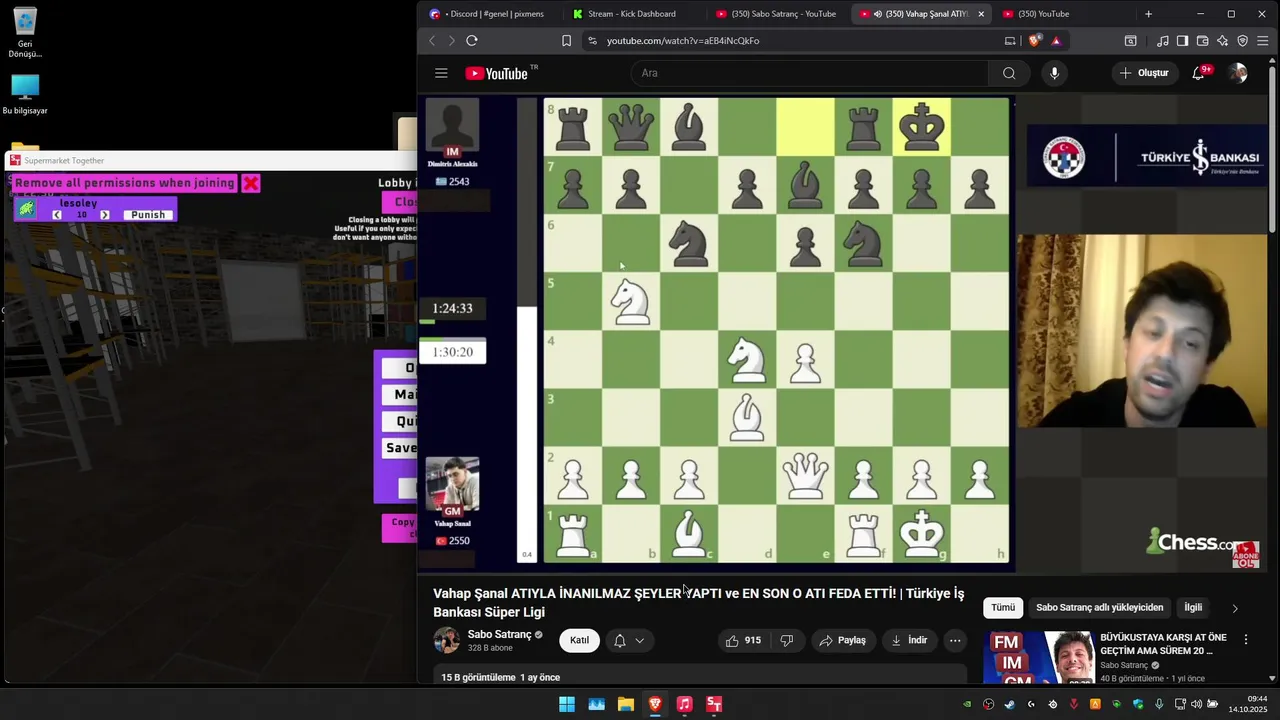The width and height of the screenshot is (1280, 720).
Task: Select the İlgili filter chip
Action: tap(1193, 607)
